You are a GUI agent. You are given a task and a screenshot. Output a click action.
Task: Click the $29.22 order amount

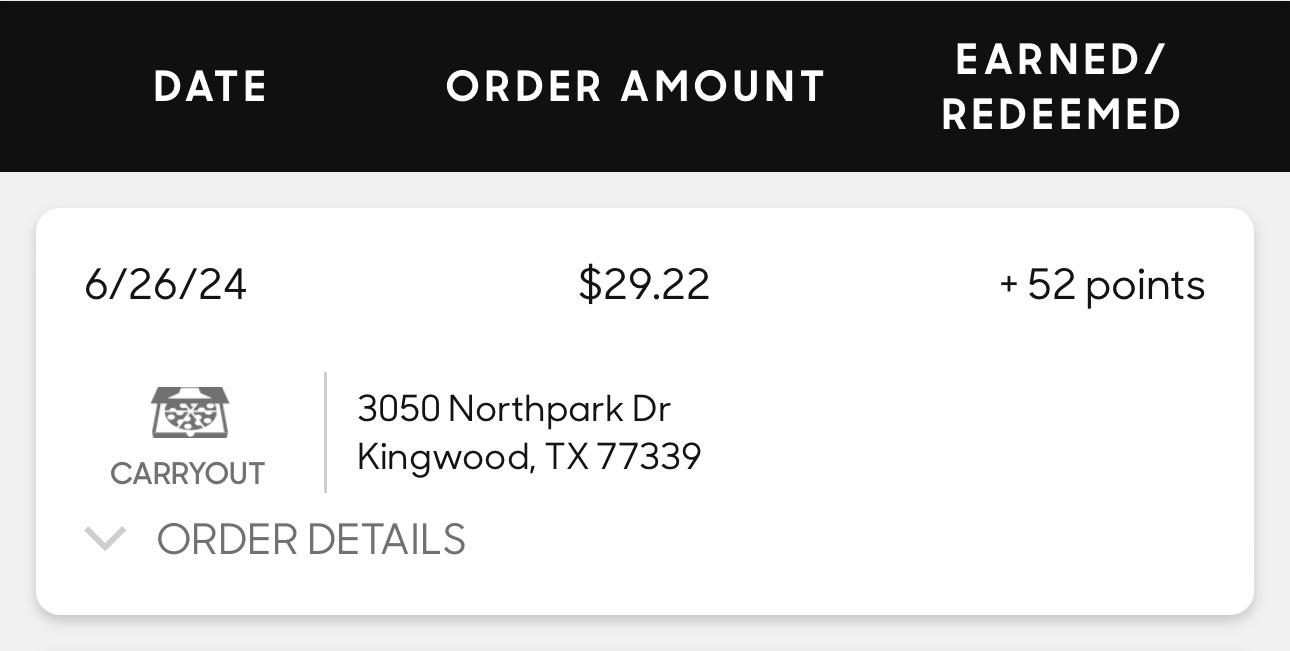click(644, 286)
